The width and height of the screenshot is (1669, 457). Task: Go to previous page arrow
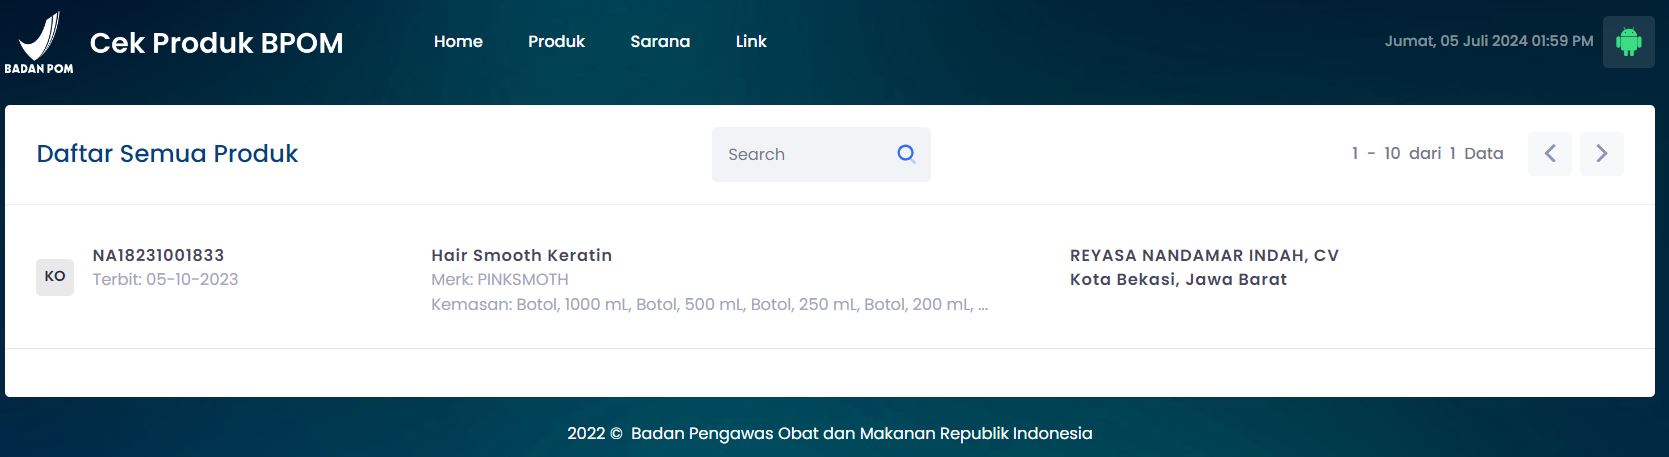1549,153
